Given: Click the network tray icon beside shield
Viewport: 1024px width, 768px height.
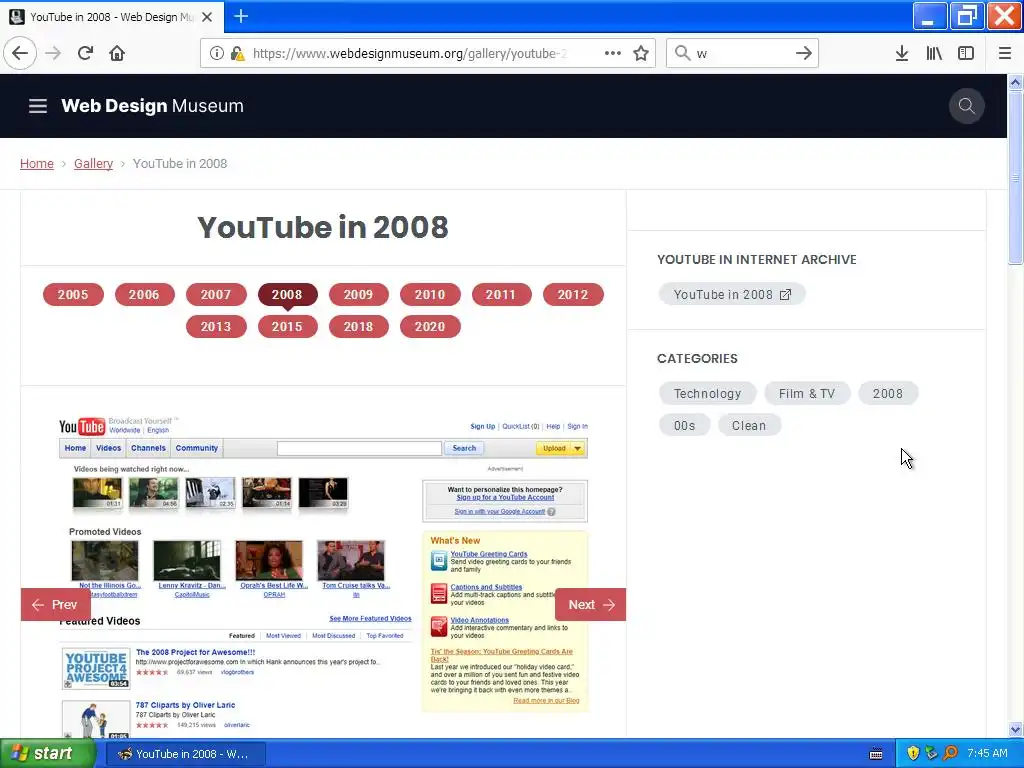Looking at the screenshot, I should (x=932, y=753).
